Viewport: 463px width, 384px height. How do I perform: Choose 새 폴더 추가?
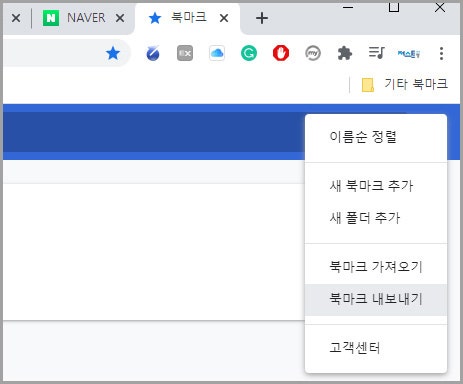376,218
